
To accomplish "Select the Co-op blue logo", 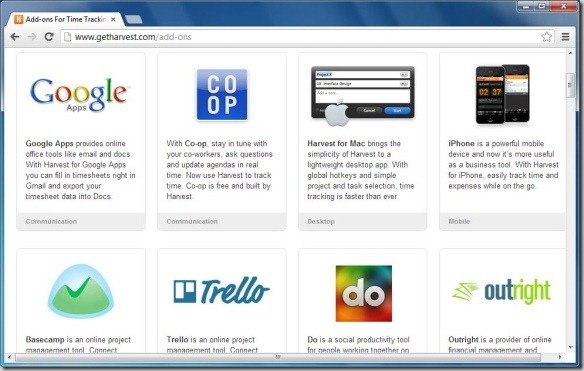I will coord(222,95).
